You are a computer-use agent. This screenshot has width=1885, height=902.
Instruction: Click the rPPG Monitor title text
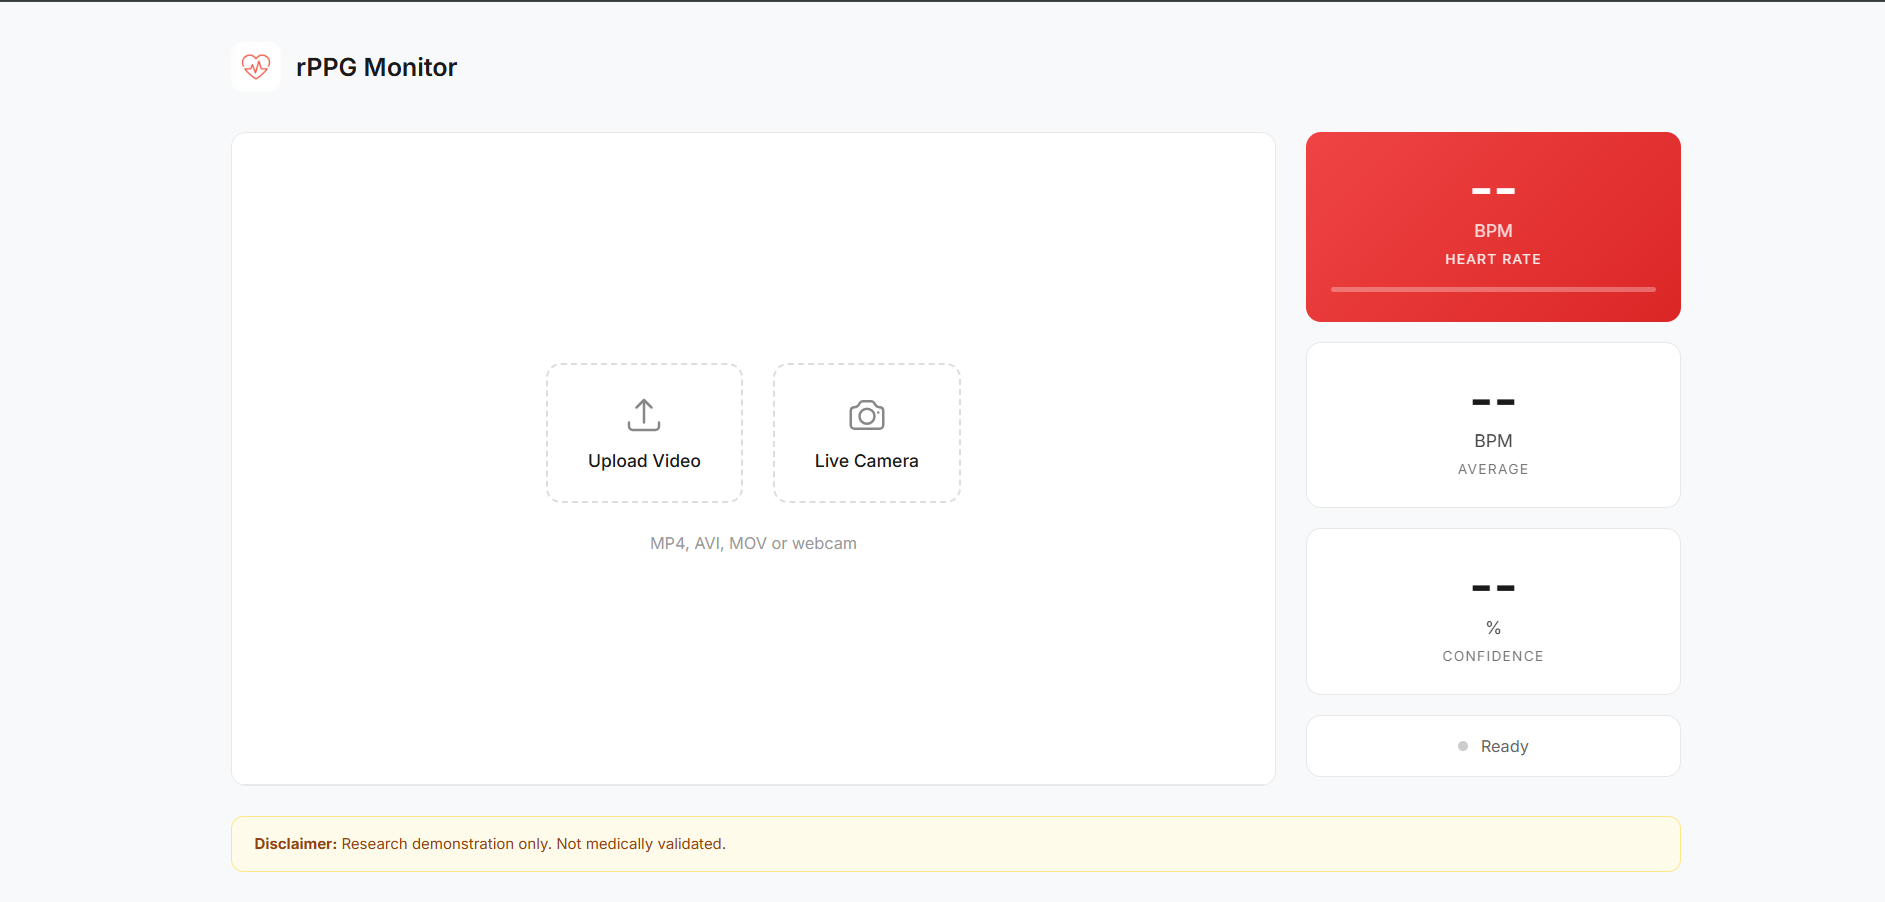377,67
